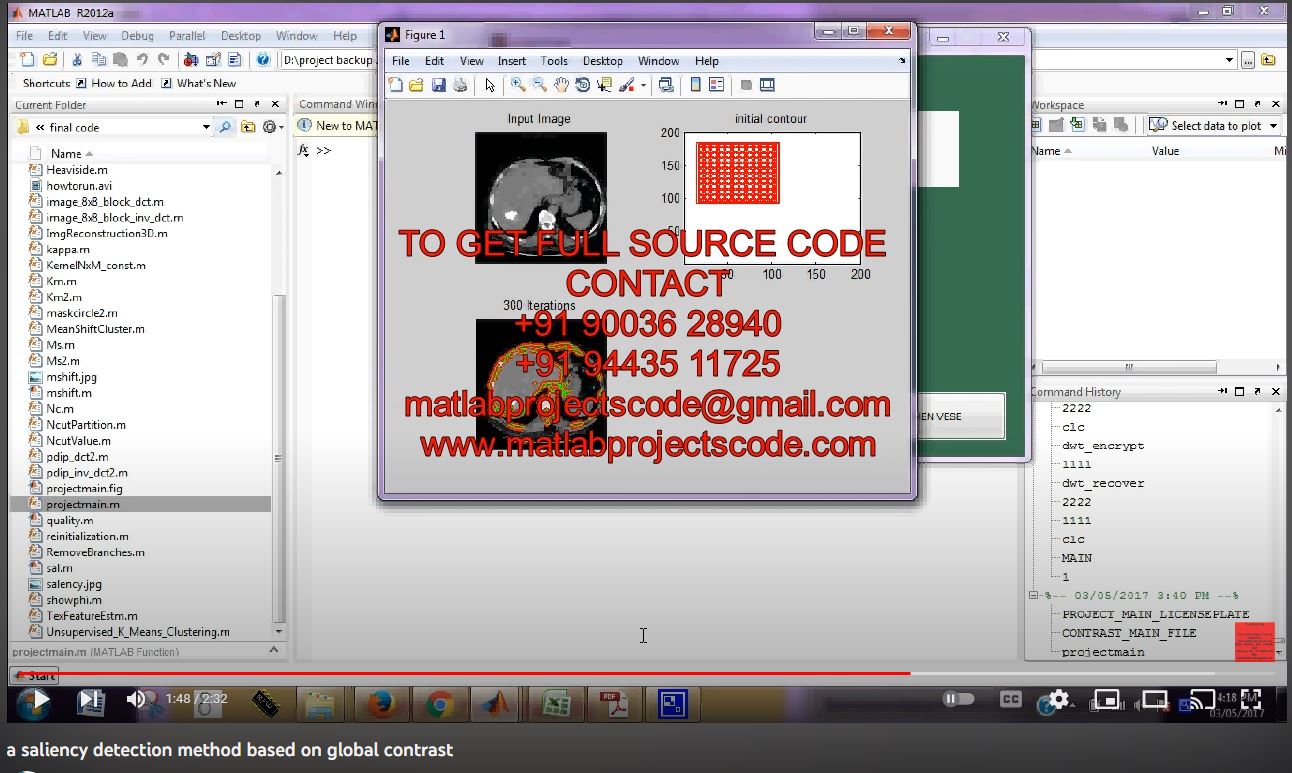Open the Insert menu in Figure 1
The image size is (1292, 773).
[x=511, y=61]
